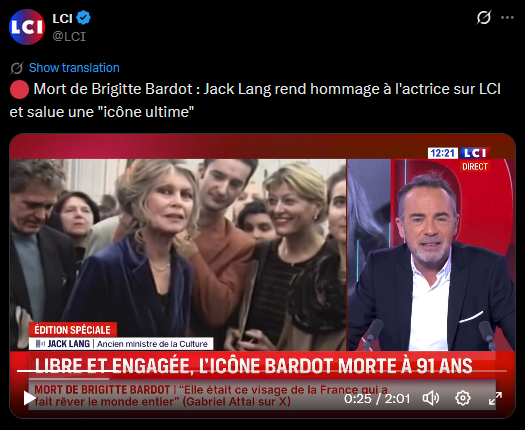The width and height of the screenshot is (525, 430).
Task: Mute the video with the speaker icon
Action: pos(431,398)
